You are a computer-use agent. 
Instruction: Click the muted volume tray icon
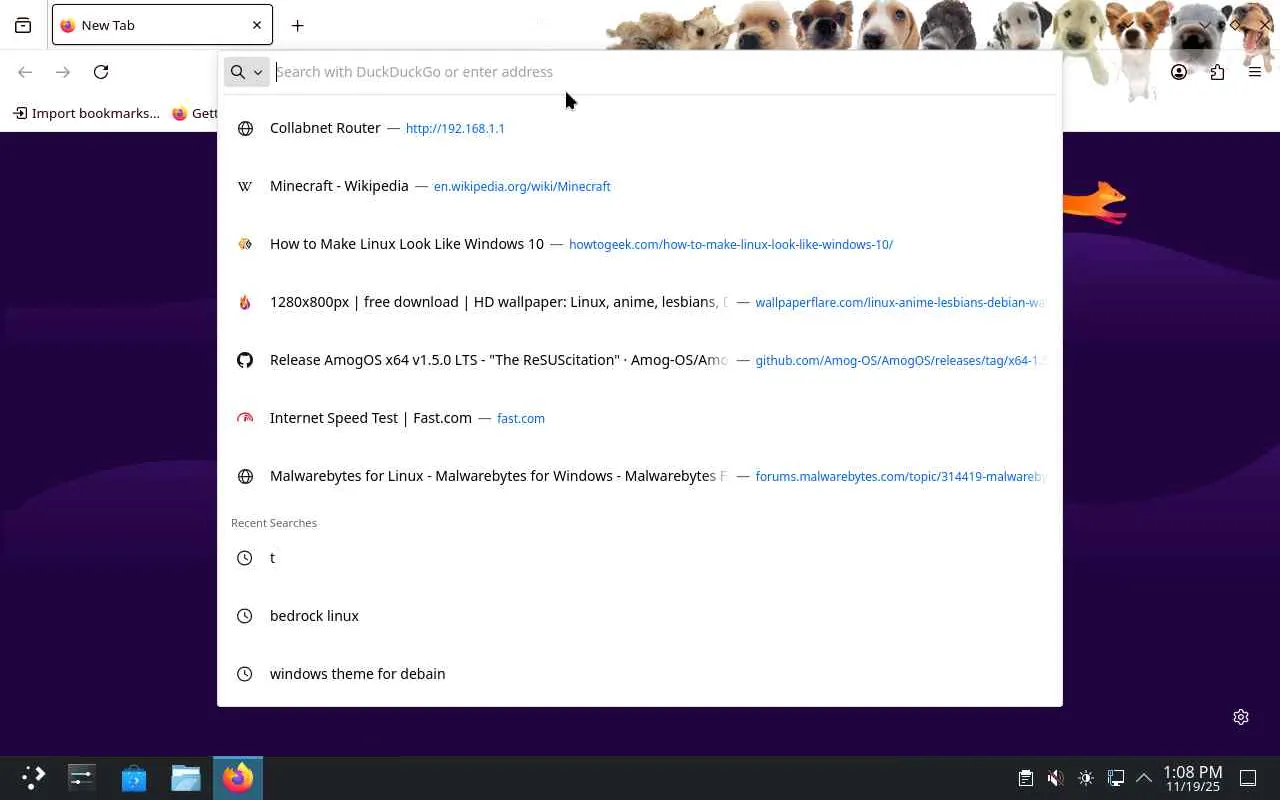click(x=1055, y=778)
